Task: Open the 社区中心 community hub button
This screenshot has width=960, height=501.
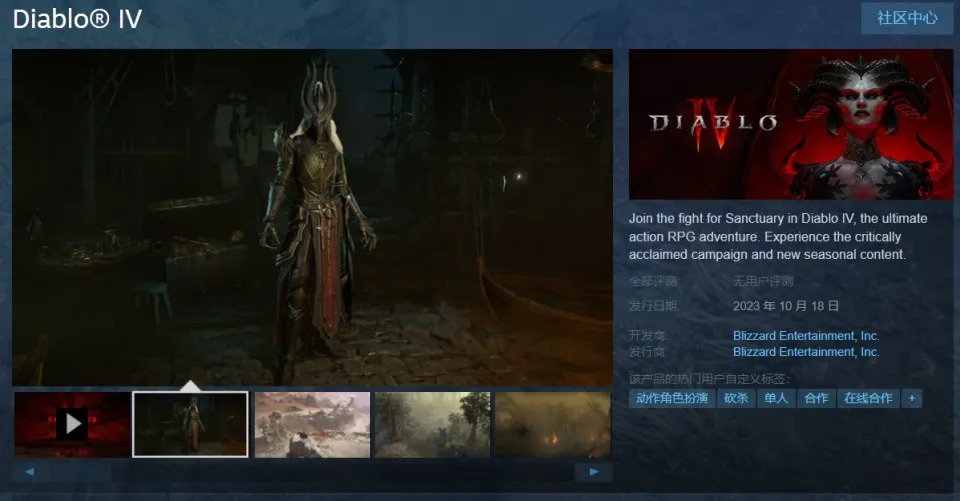Action: point(907,18)
